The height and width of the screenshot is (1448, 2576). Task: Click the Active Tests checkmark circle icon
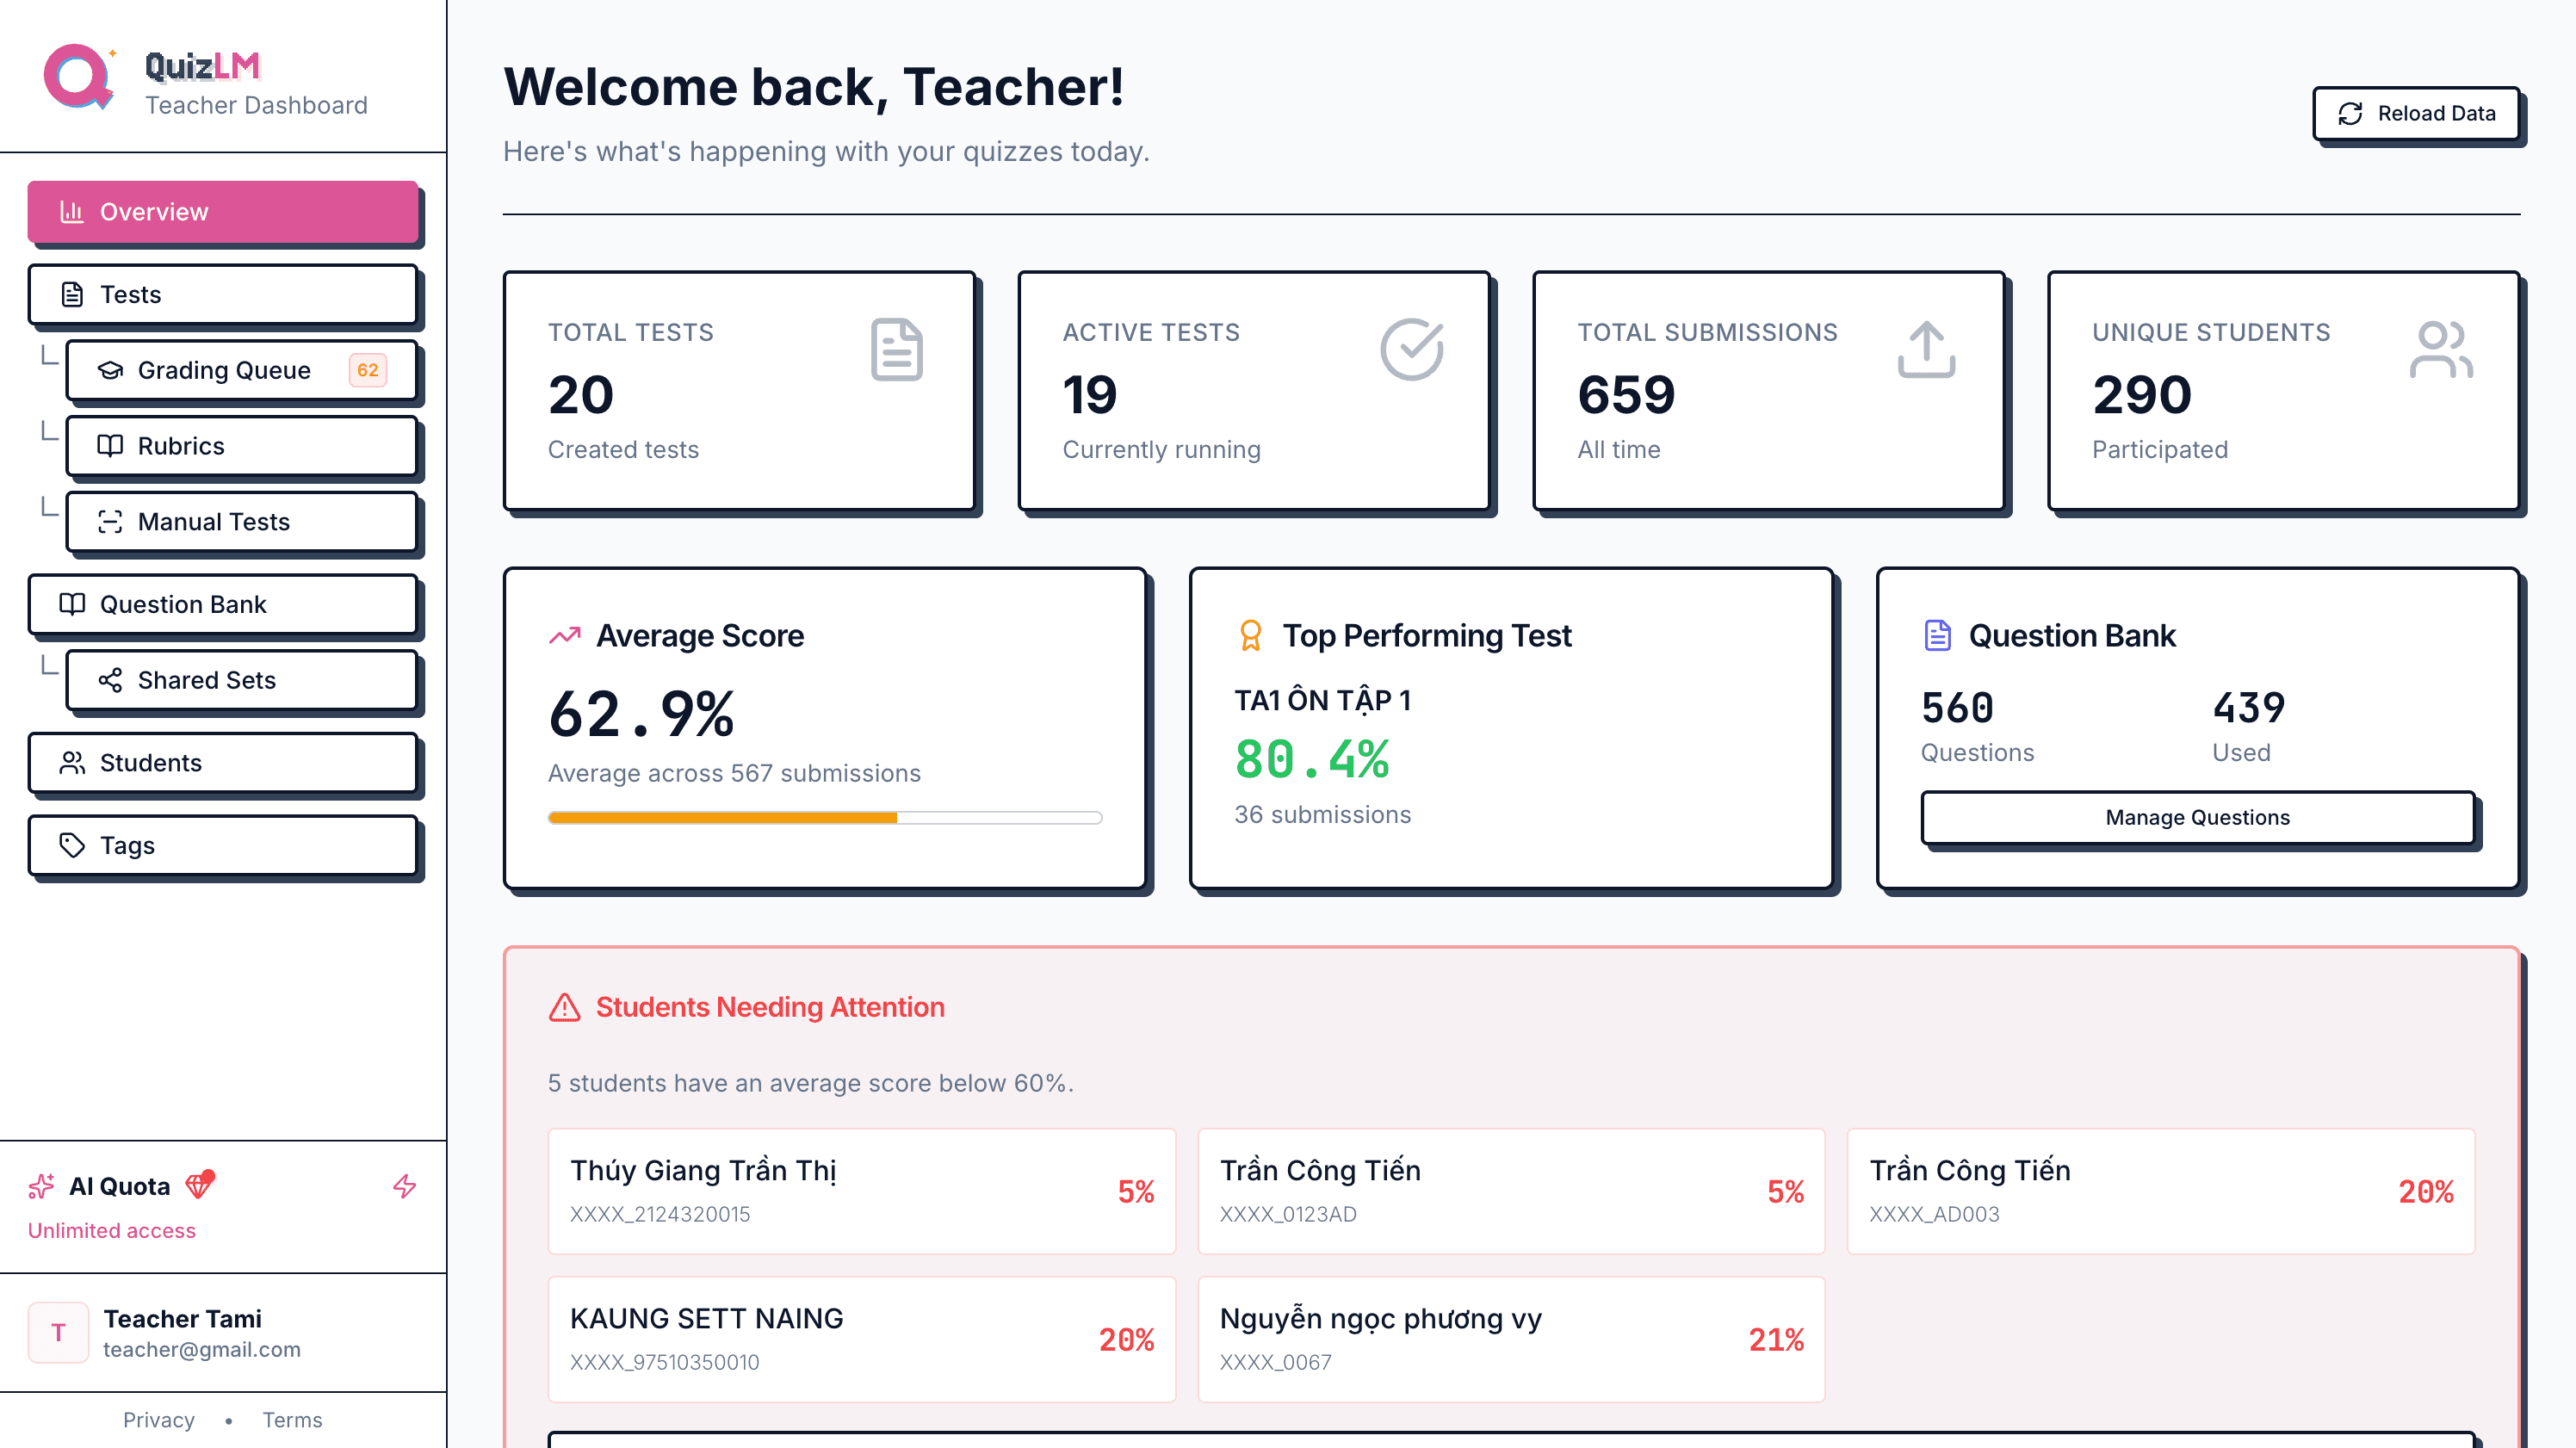point(1411,349)
